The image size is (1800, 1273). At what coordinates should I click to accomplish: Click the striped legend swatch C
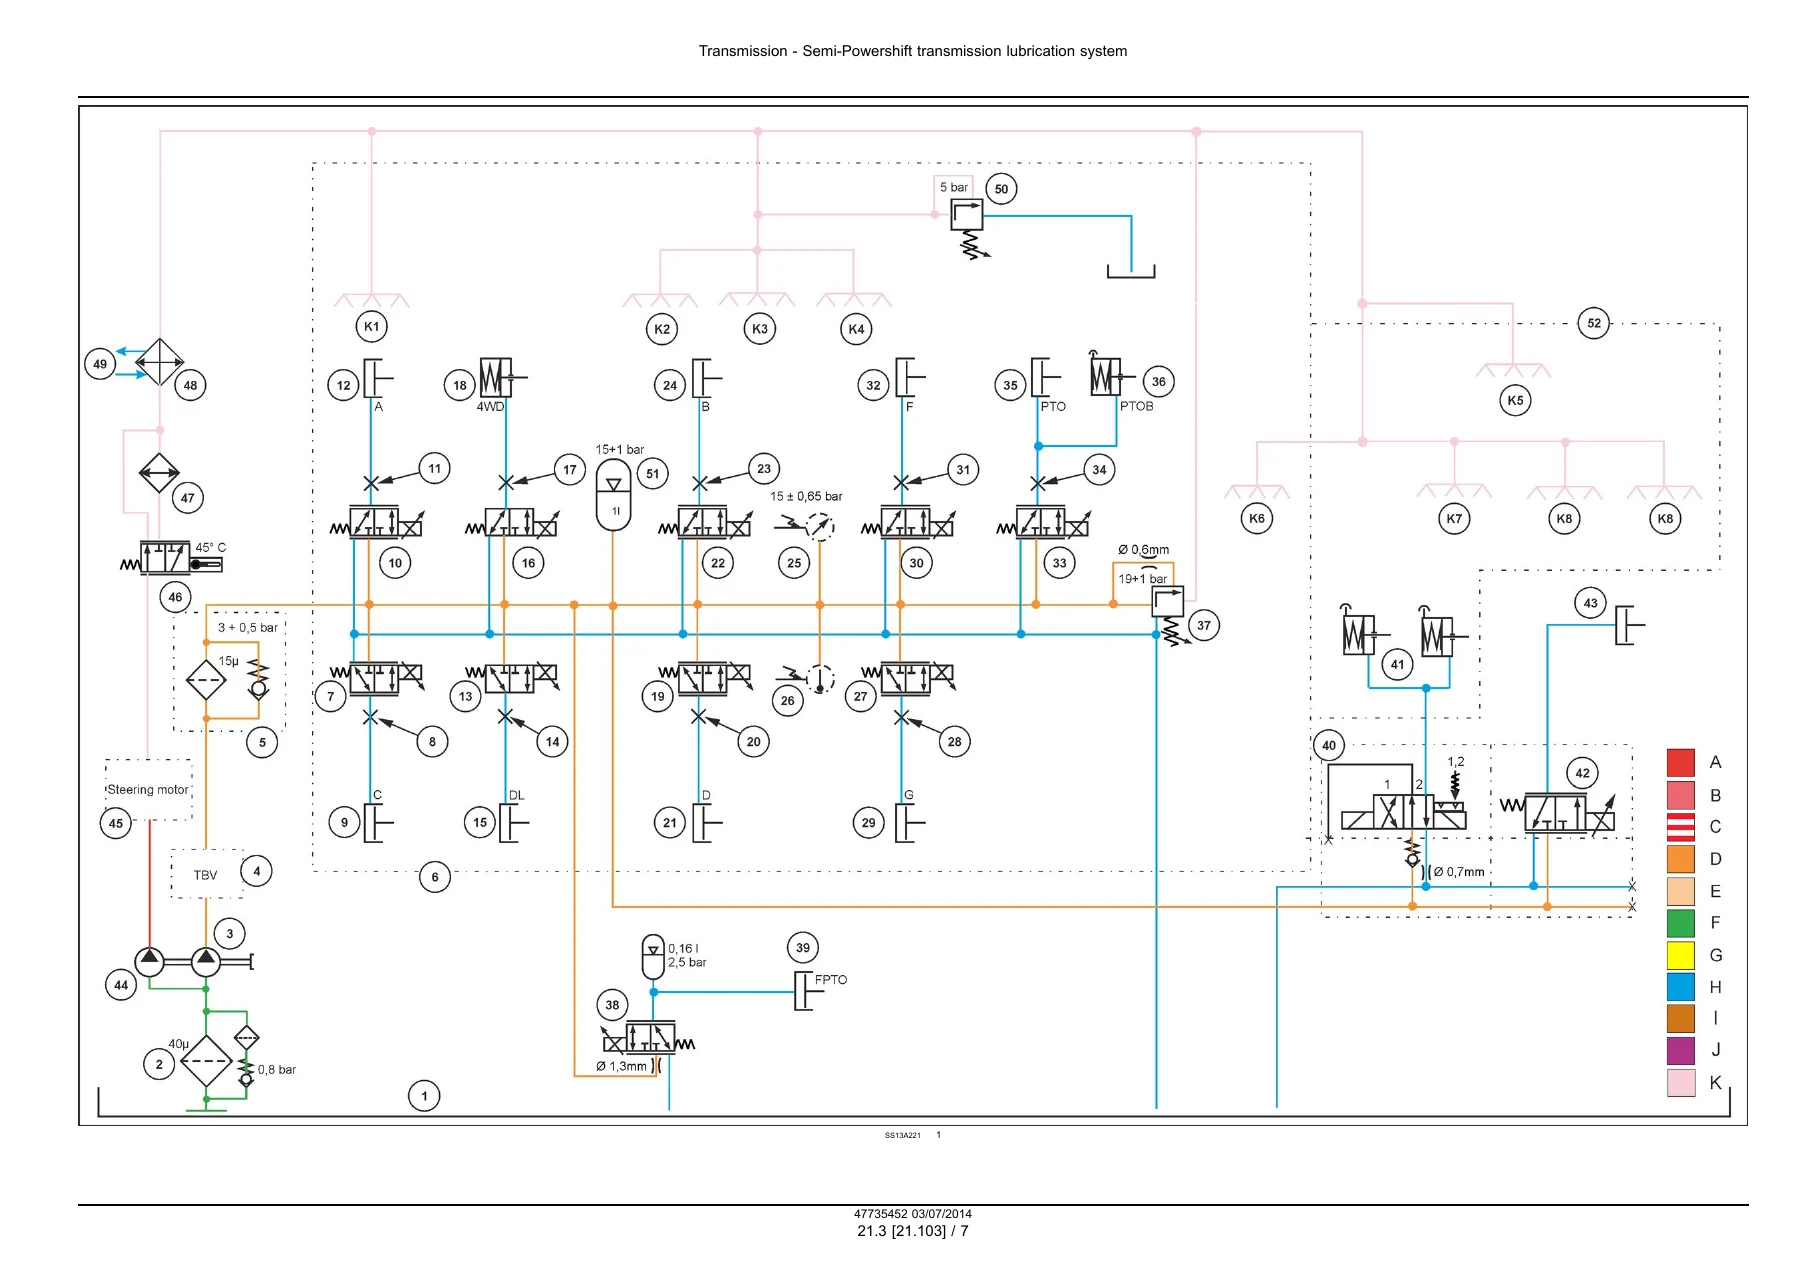(1680, 827)
